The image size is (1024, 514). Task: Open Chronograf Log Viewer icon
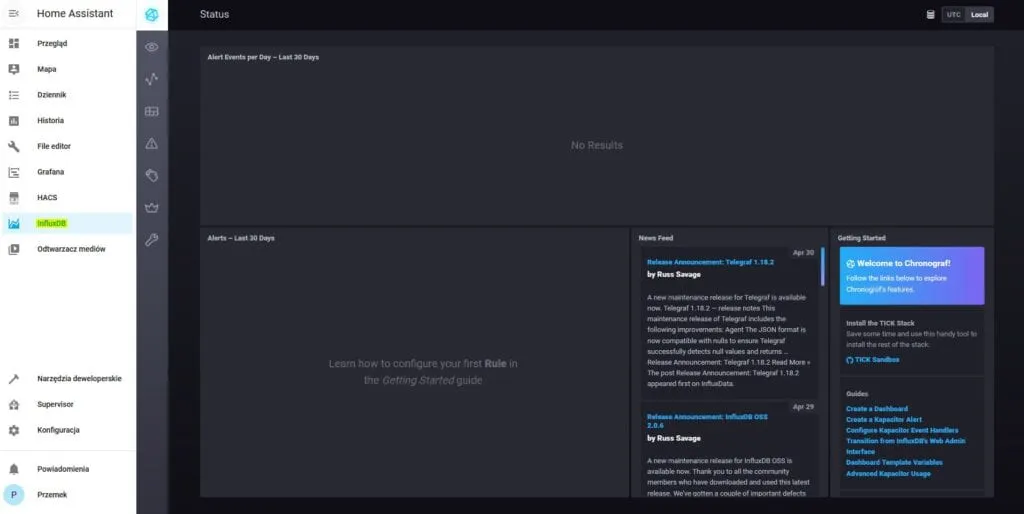[x=152, y=175]
